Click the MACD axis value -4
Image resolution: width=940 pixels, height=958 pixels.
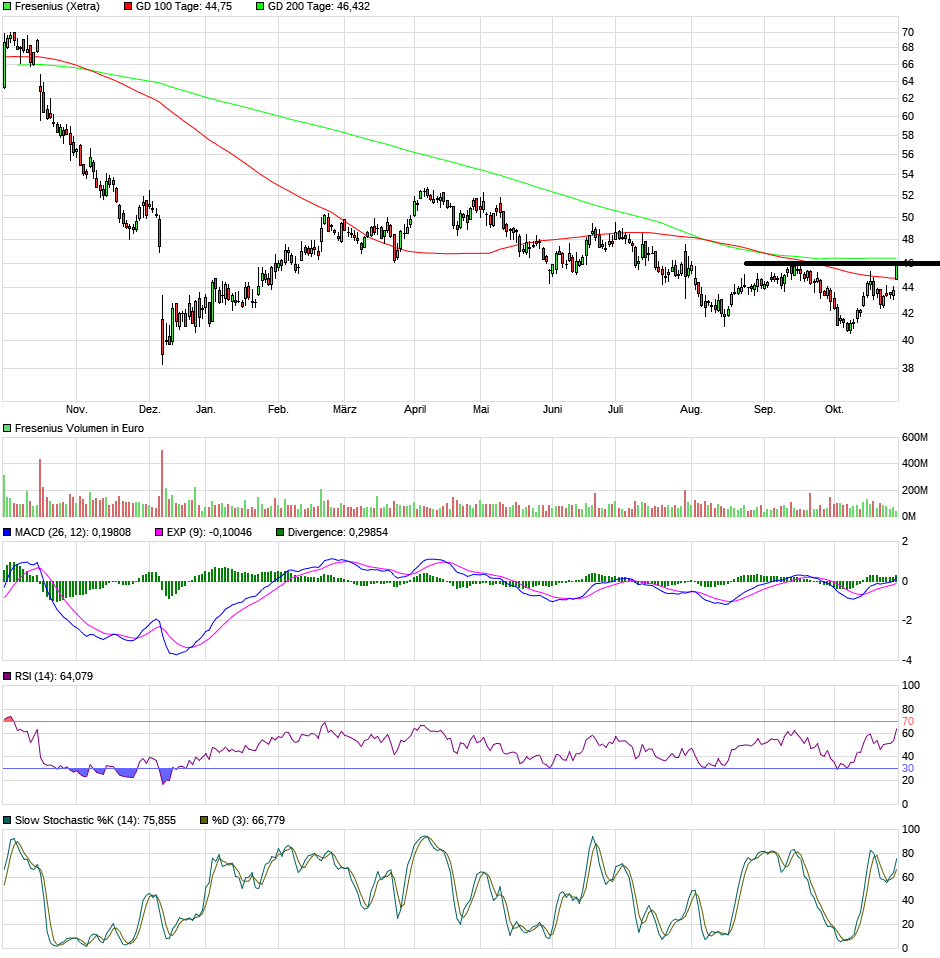pyautogui.click(x=906, y=660)
